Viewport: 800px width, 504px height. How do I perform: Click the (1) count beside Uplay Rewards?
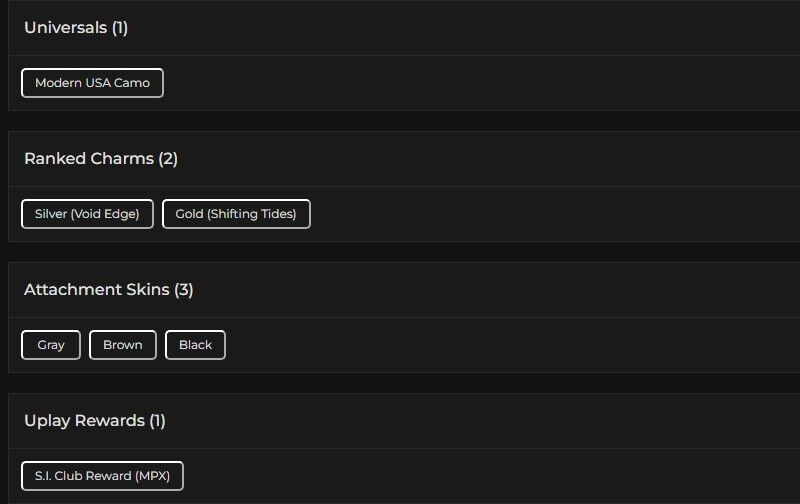tap(157, 421)
